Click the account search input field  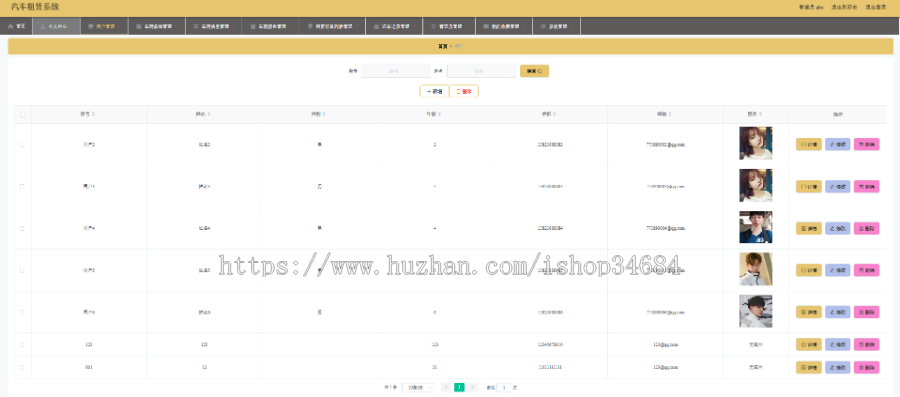[x=395, y=71]
